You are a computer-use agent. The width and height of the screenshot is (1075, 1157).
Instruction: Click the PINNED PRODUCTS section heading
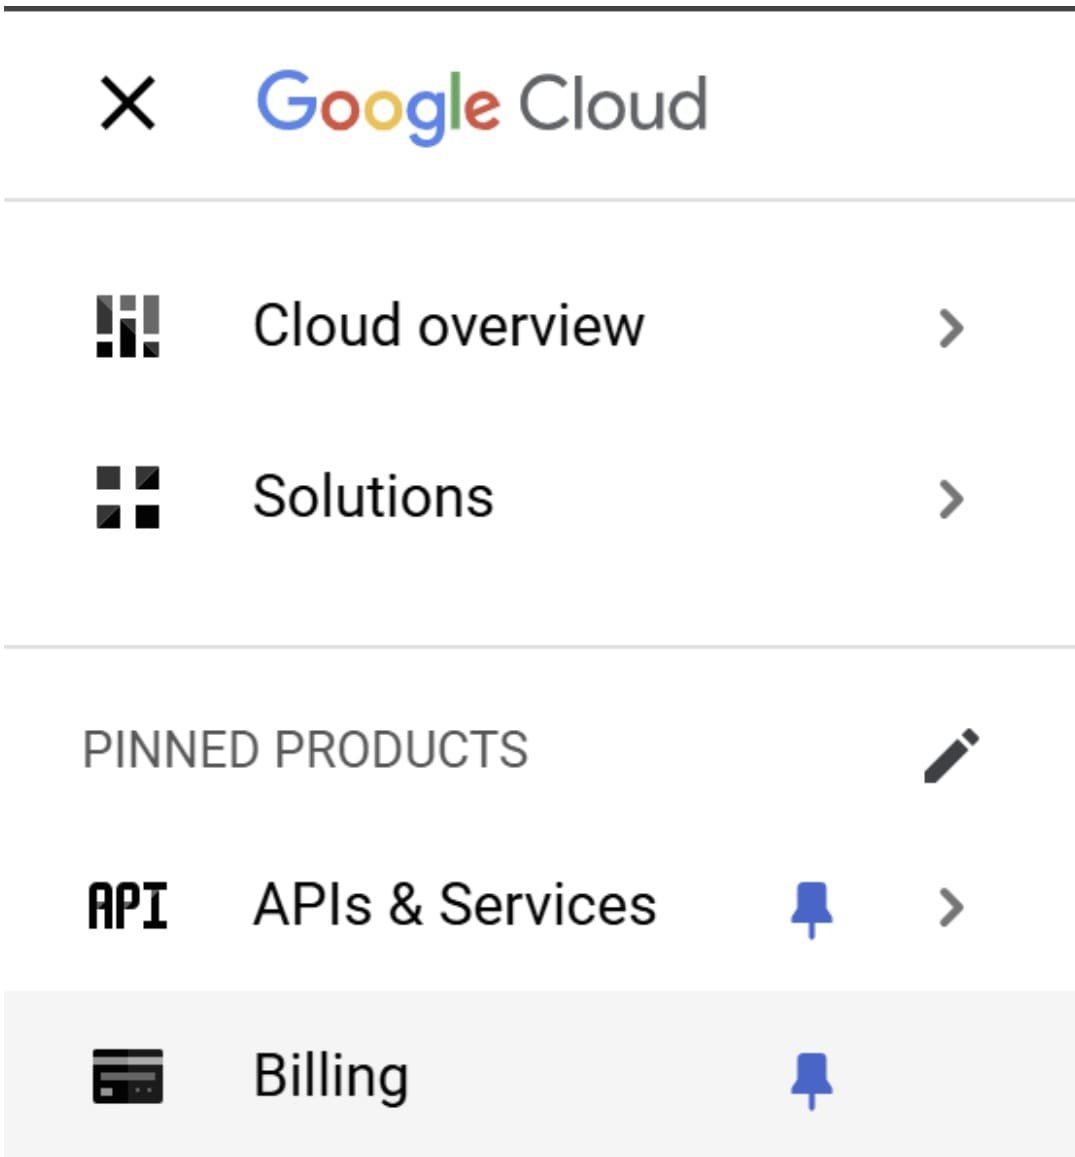(305, 750)
